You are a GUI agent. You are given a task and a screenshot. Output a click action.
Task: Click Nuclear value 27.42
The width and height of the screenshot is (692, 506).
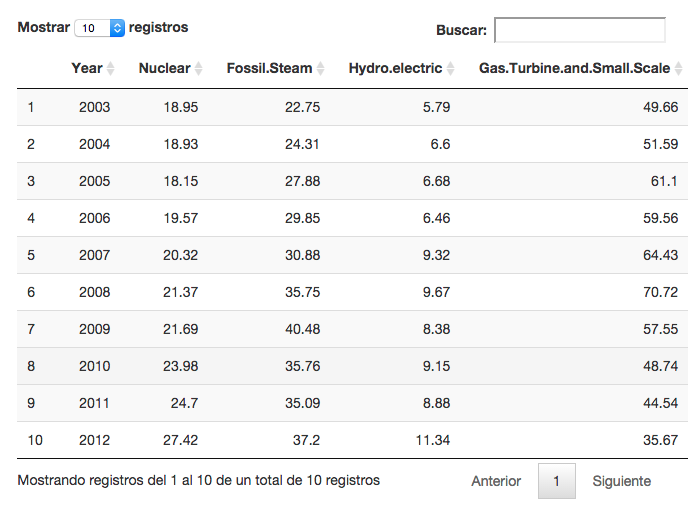pos(181,441)
